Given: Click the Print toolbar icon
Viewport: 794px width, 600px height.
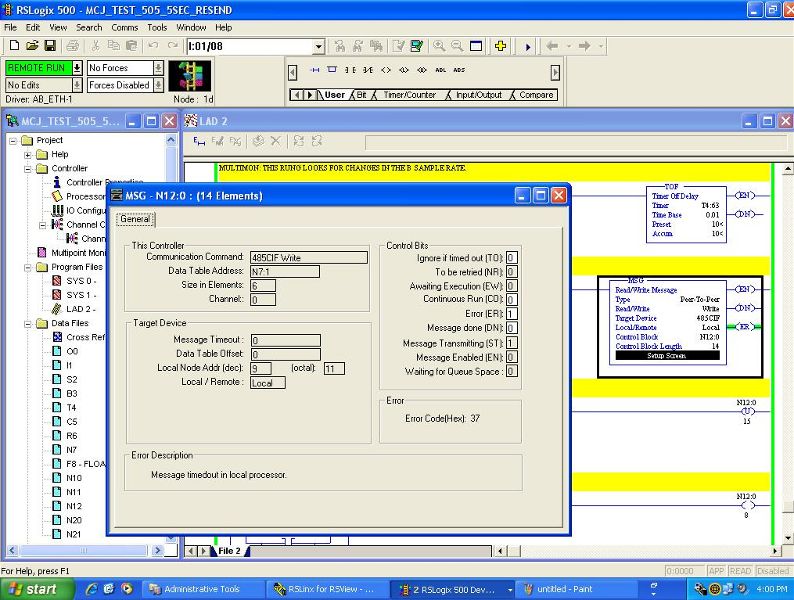Looking at the screenshot, I should [x=72, y=46].
